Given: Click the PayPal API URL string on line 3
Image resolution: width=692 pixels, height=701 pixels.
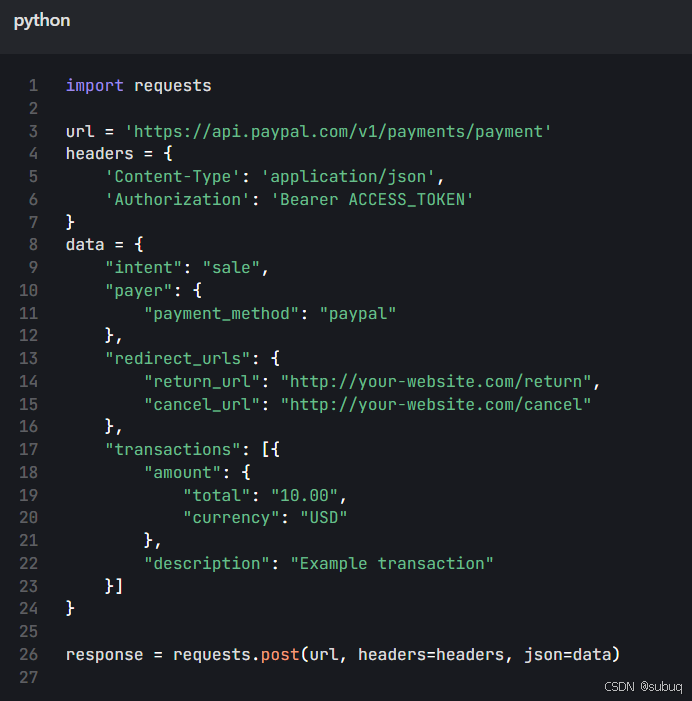Looking at the screenshot, I should click(338, 131).
